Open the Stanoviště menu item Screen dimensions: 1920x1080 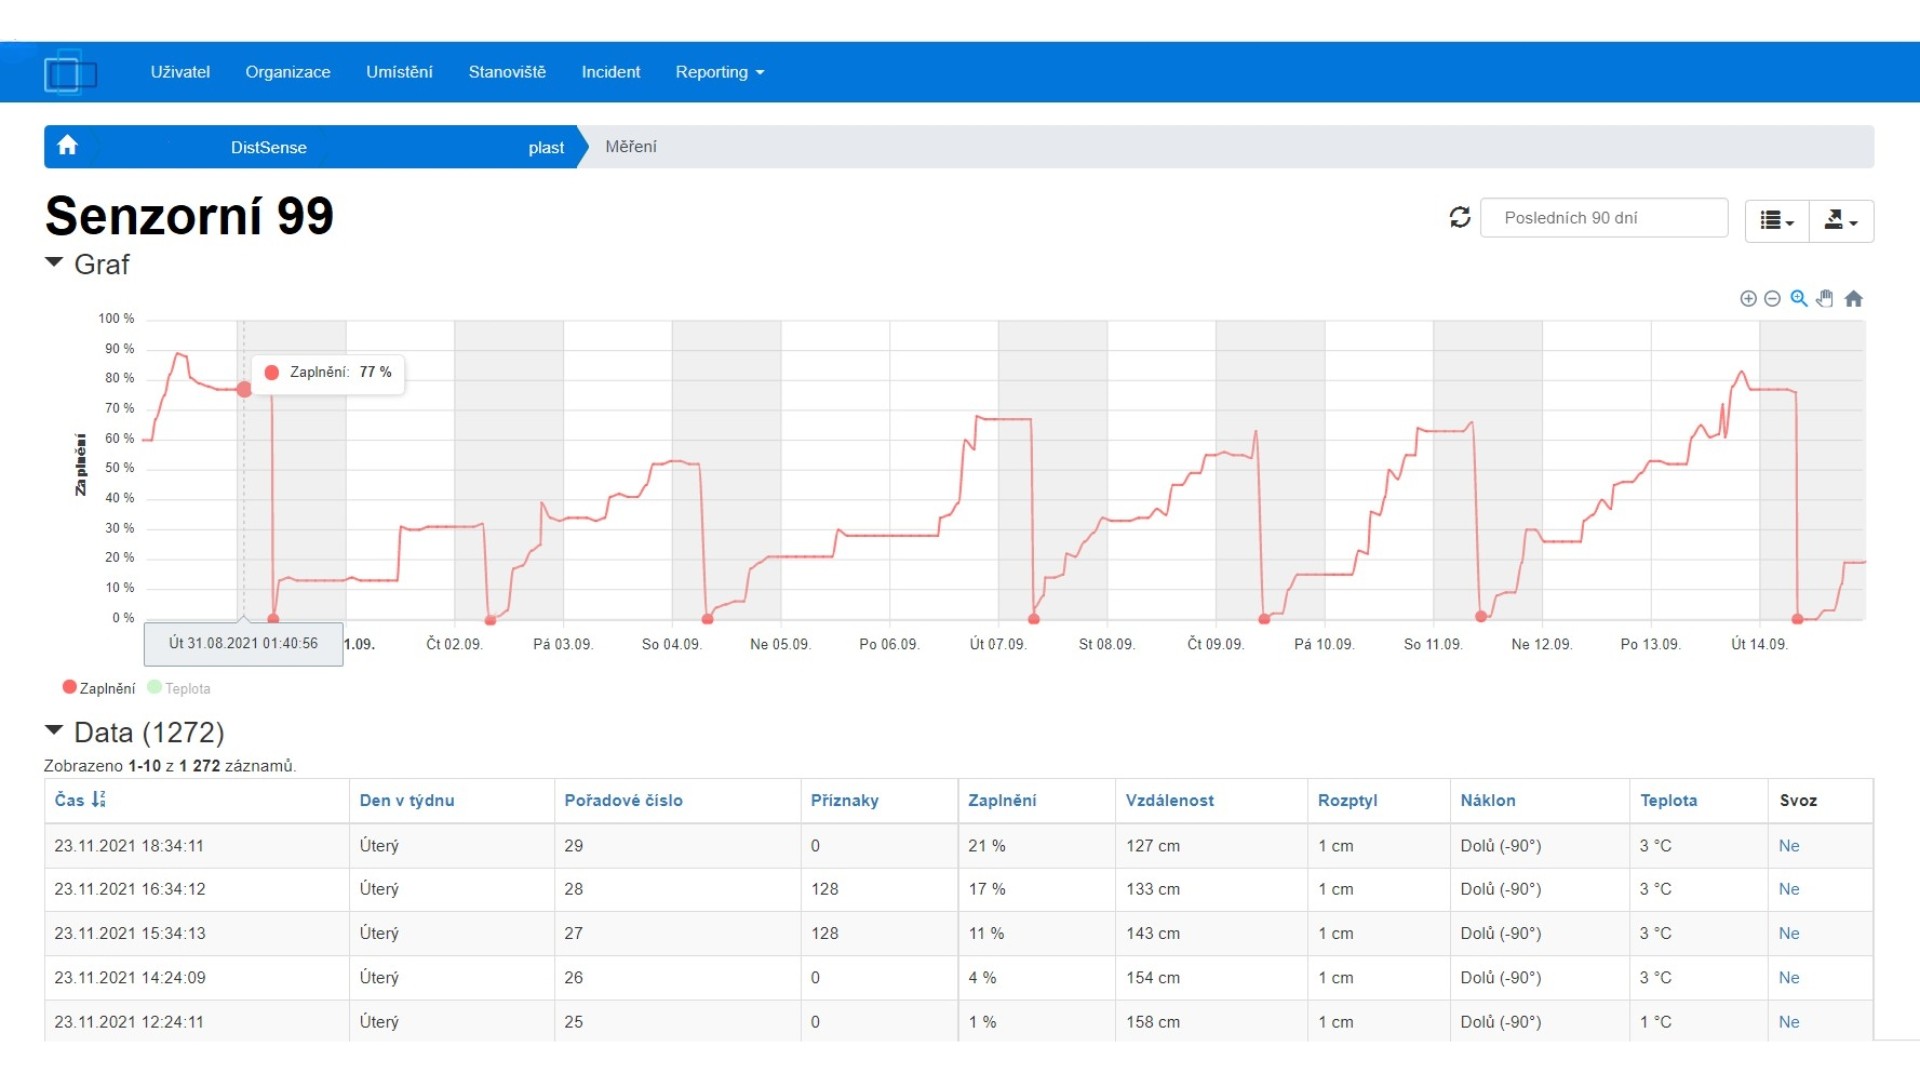507,72
